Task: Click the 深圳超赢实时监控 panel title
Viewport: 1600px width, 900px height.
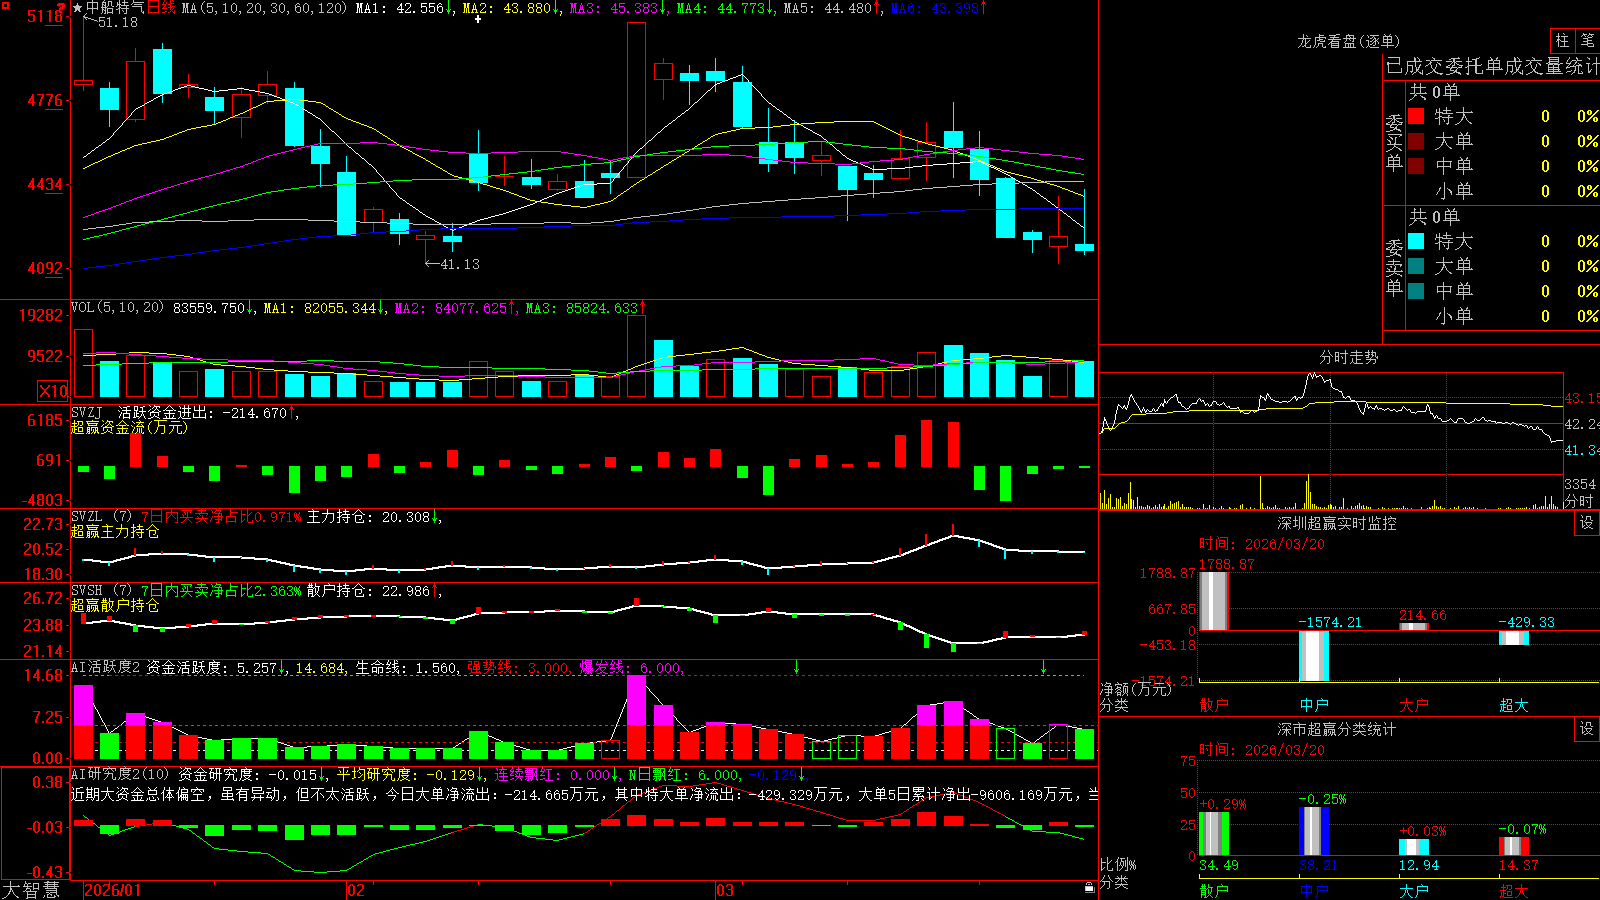Action: (x=1337, y=523)
